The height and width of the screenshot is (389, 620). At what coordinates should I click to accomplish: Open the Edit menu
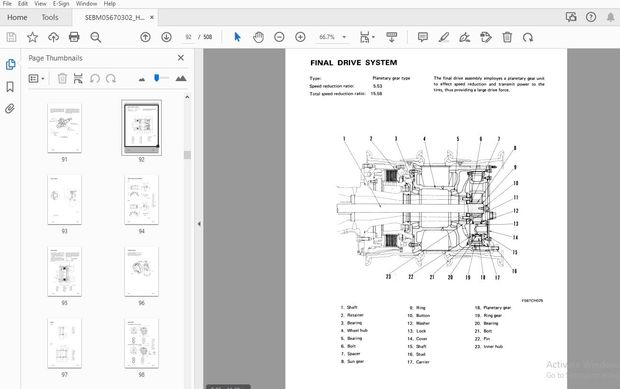pos(23,4)
